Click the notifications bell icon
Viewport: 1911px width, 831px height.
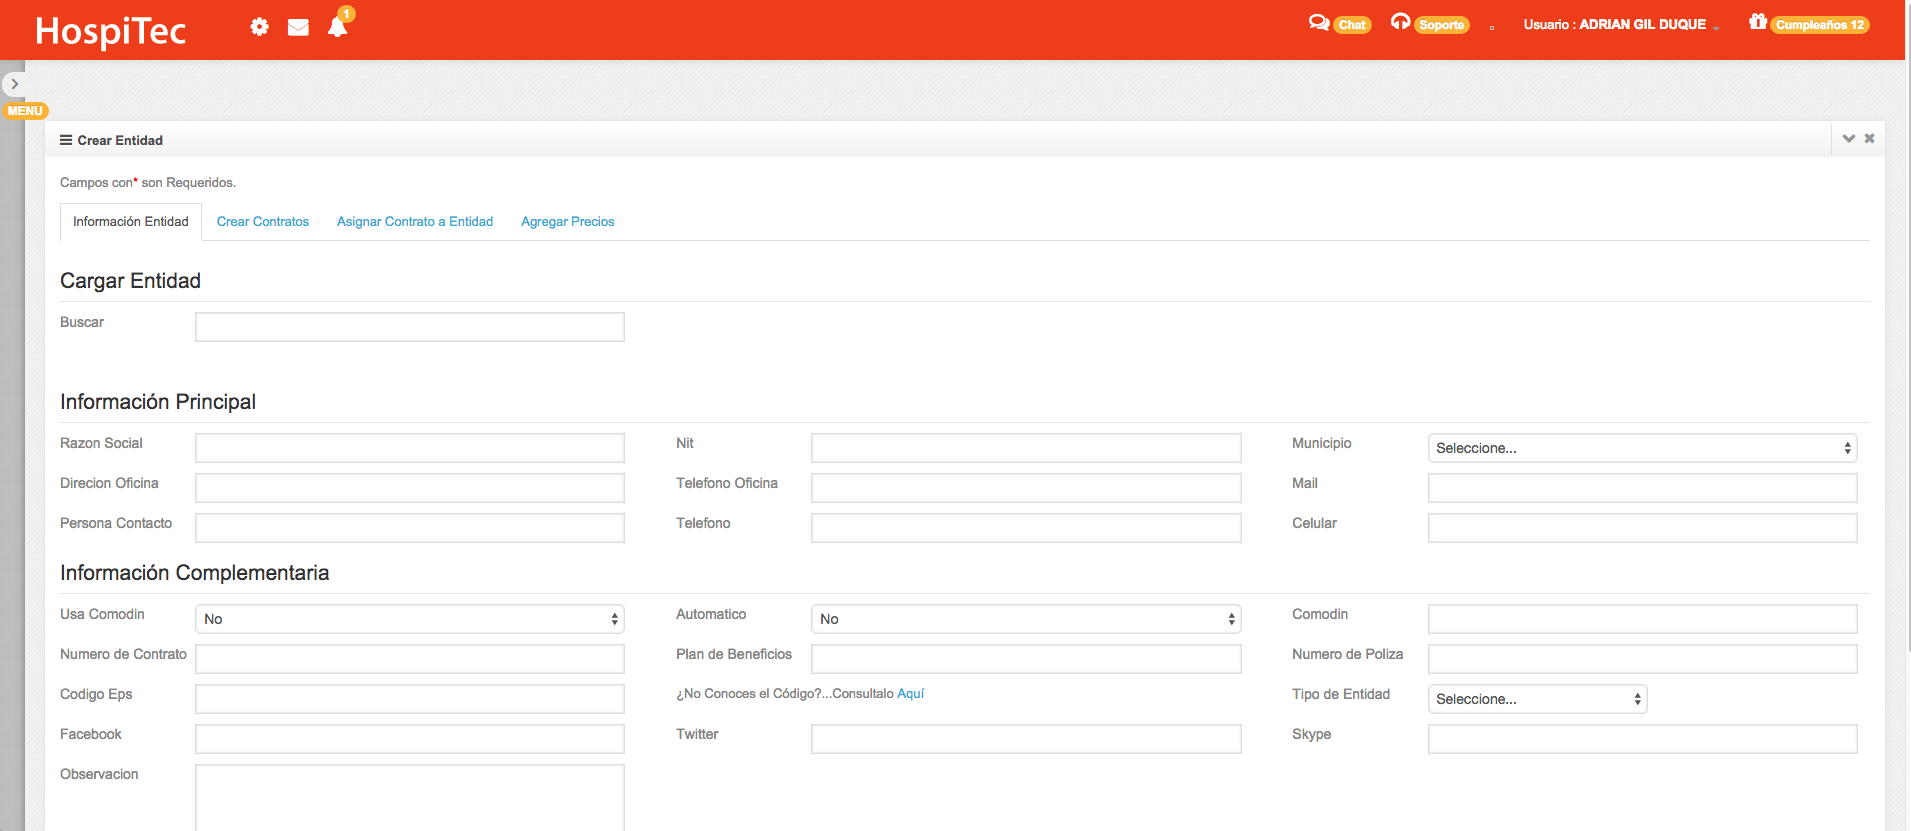click(338, 27)
